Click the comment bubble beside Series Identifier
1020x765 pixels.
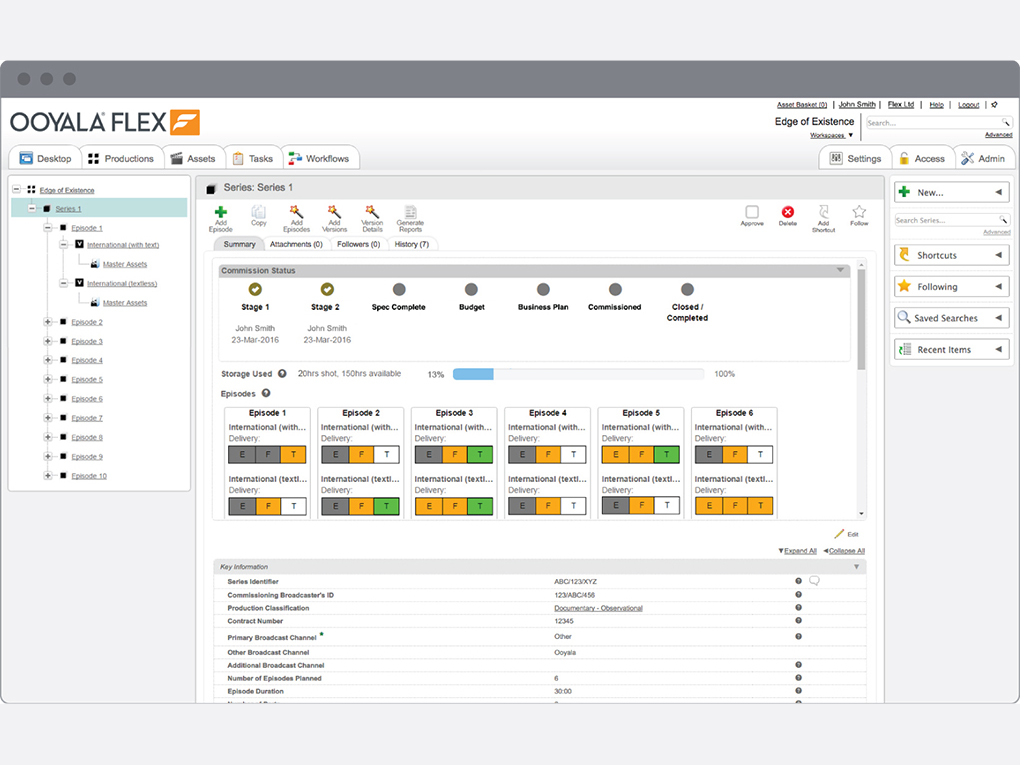(814, 581)
